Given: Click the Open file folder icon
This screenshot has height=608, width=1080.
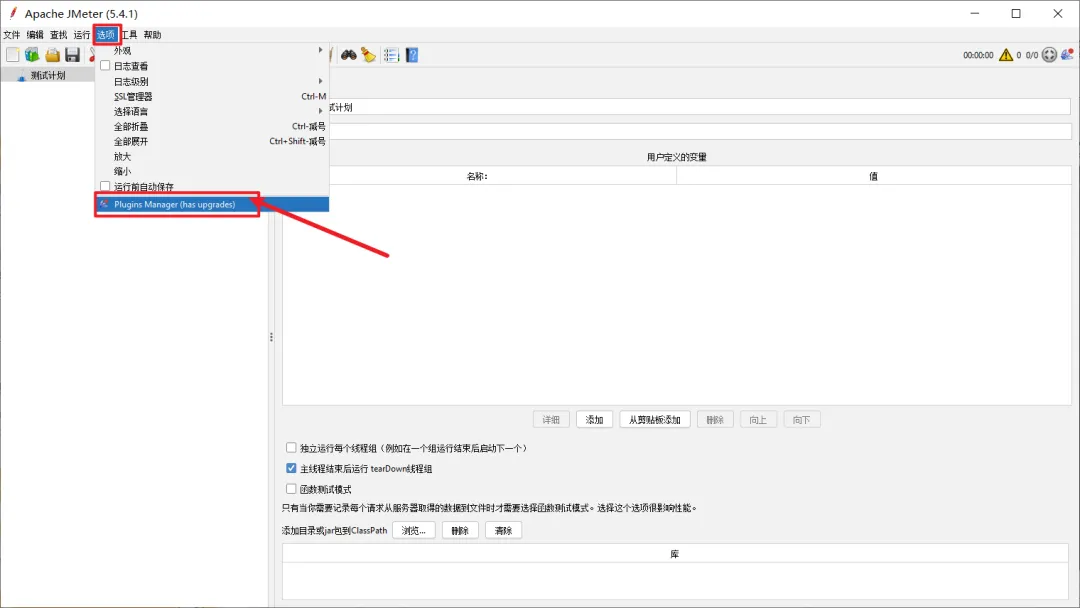Looking at the screenshot, I should click(52, 55).
